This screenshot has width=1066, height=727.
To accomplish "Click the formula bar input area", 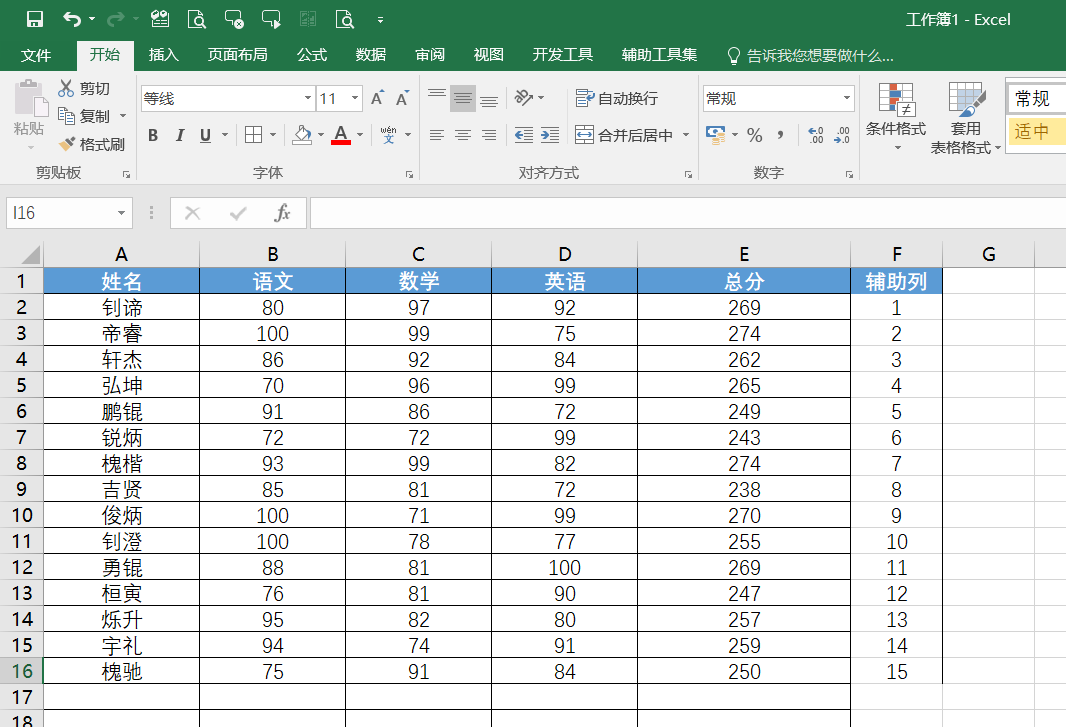I will tap(688, 213).
